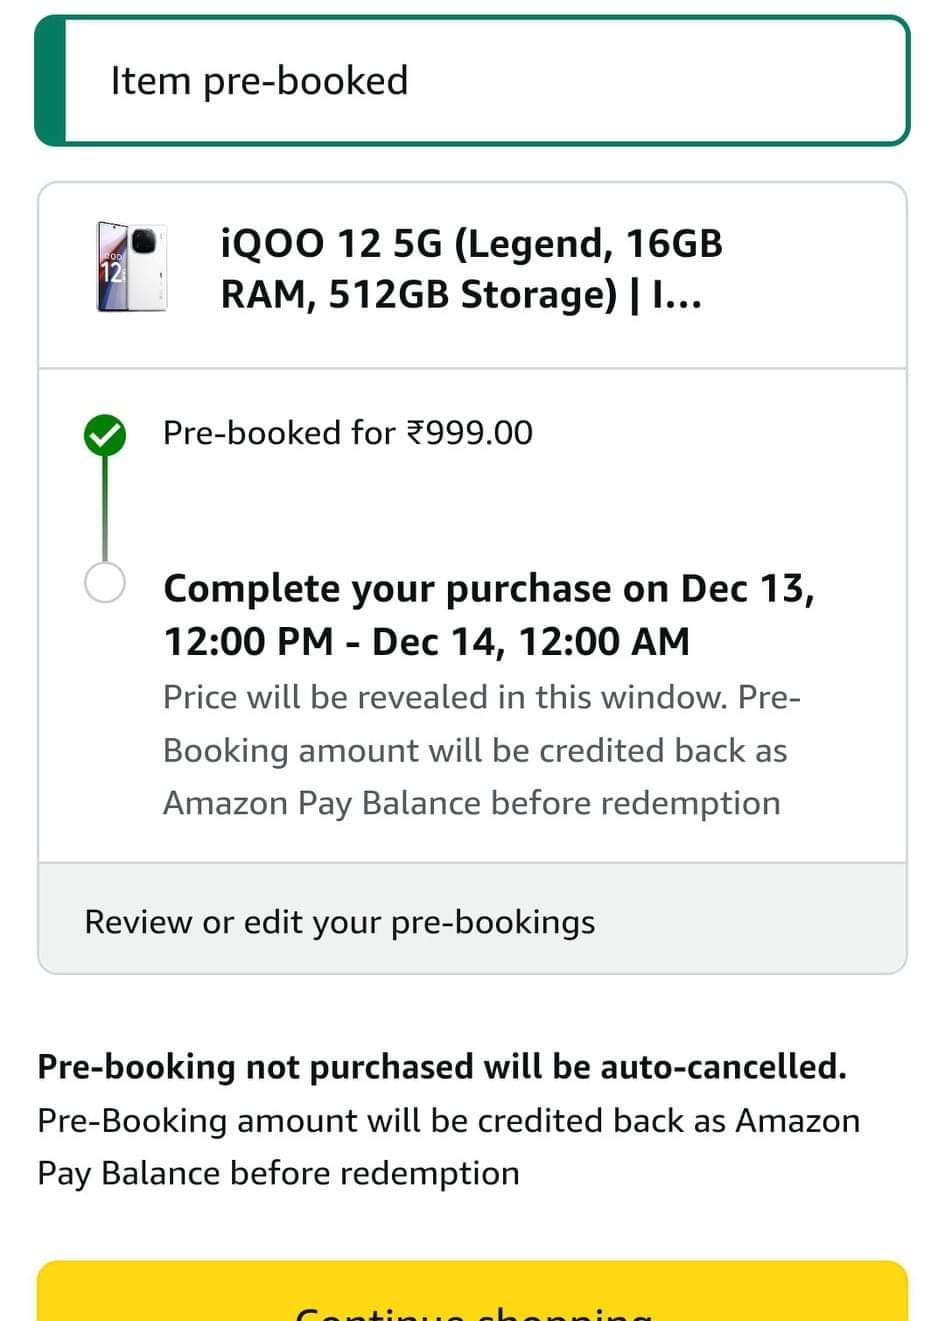The height and width of the screenshot is (1321, 945).
Task: Click the bold auto-cancelled warning text
Action: (442, 1067)
